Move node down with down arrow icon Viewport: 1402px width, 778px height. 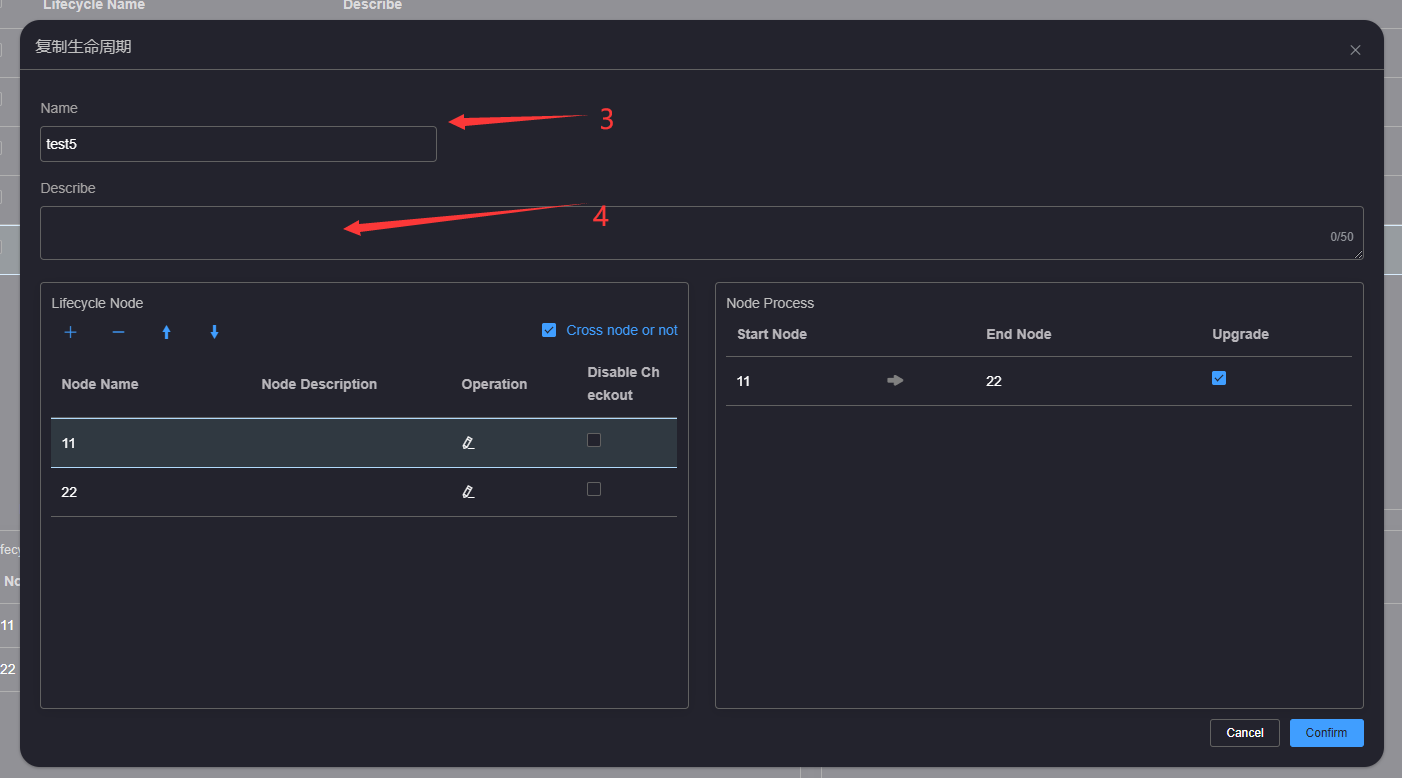click(x=214, y=332)
